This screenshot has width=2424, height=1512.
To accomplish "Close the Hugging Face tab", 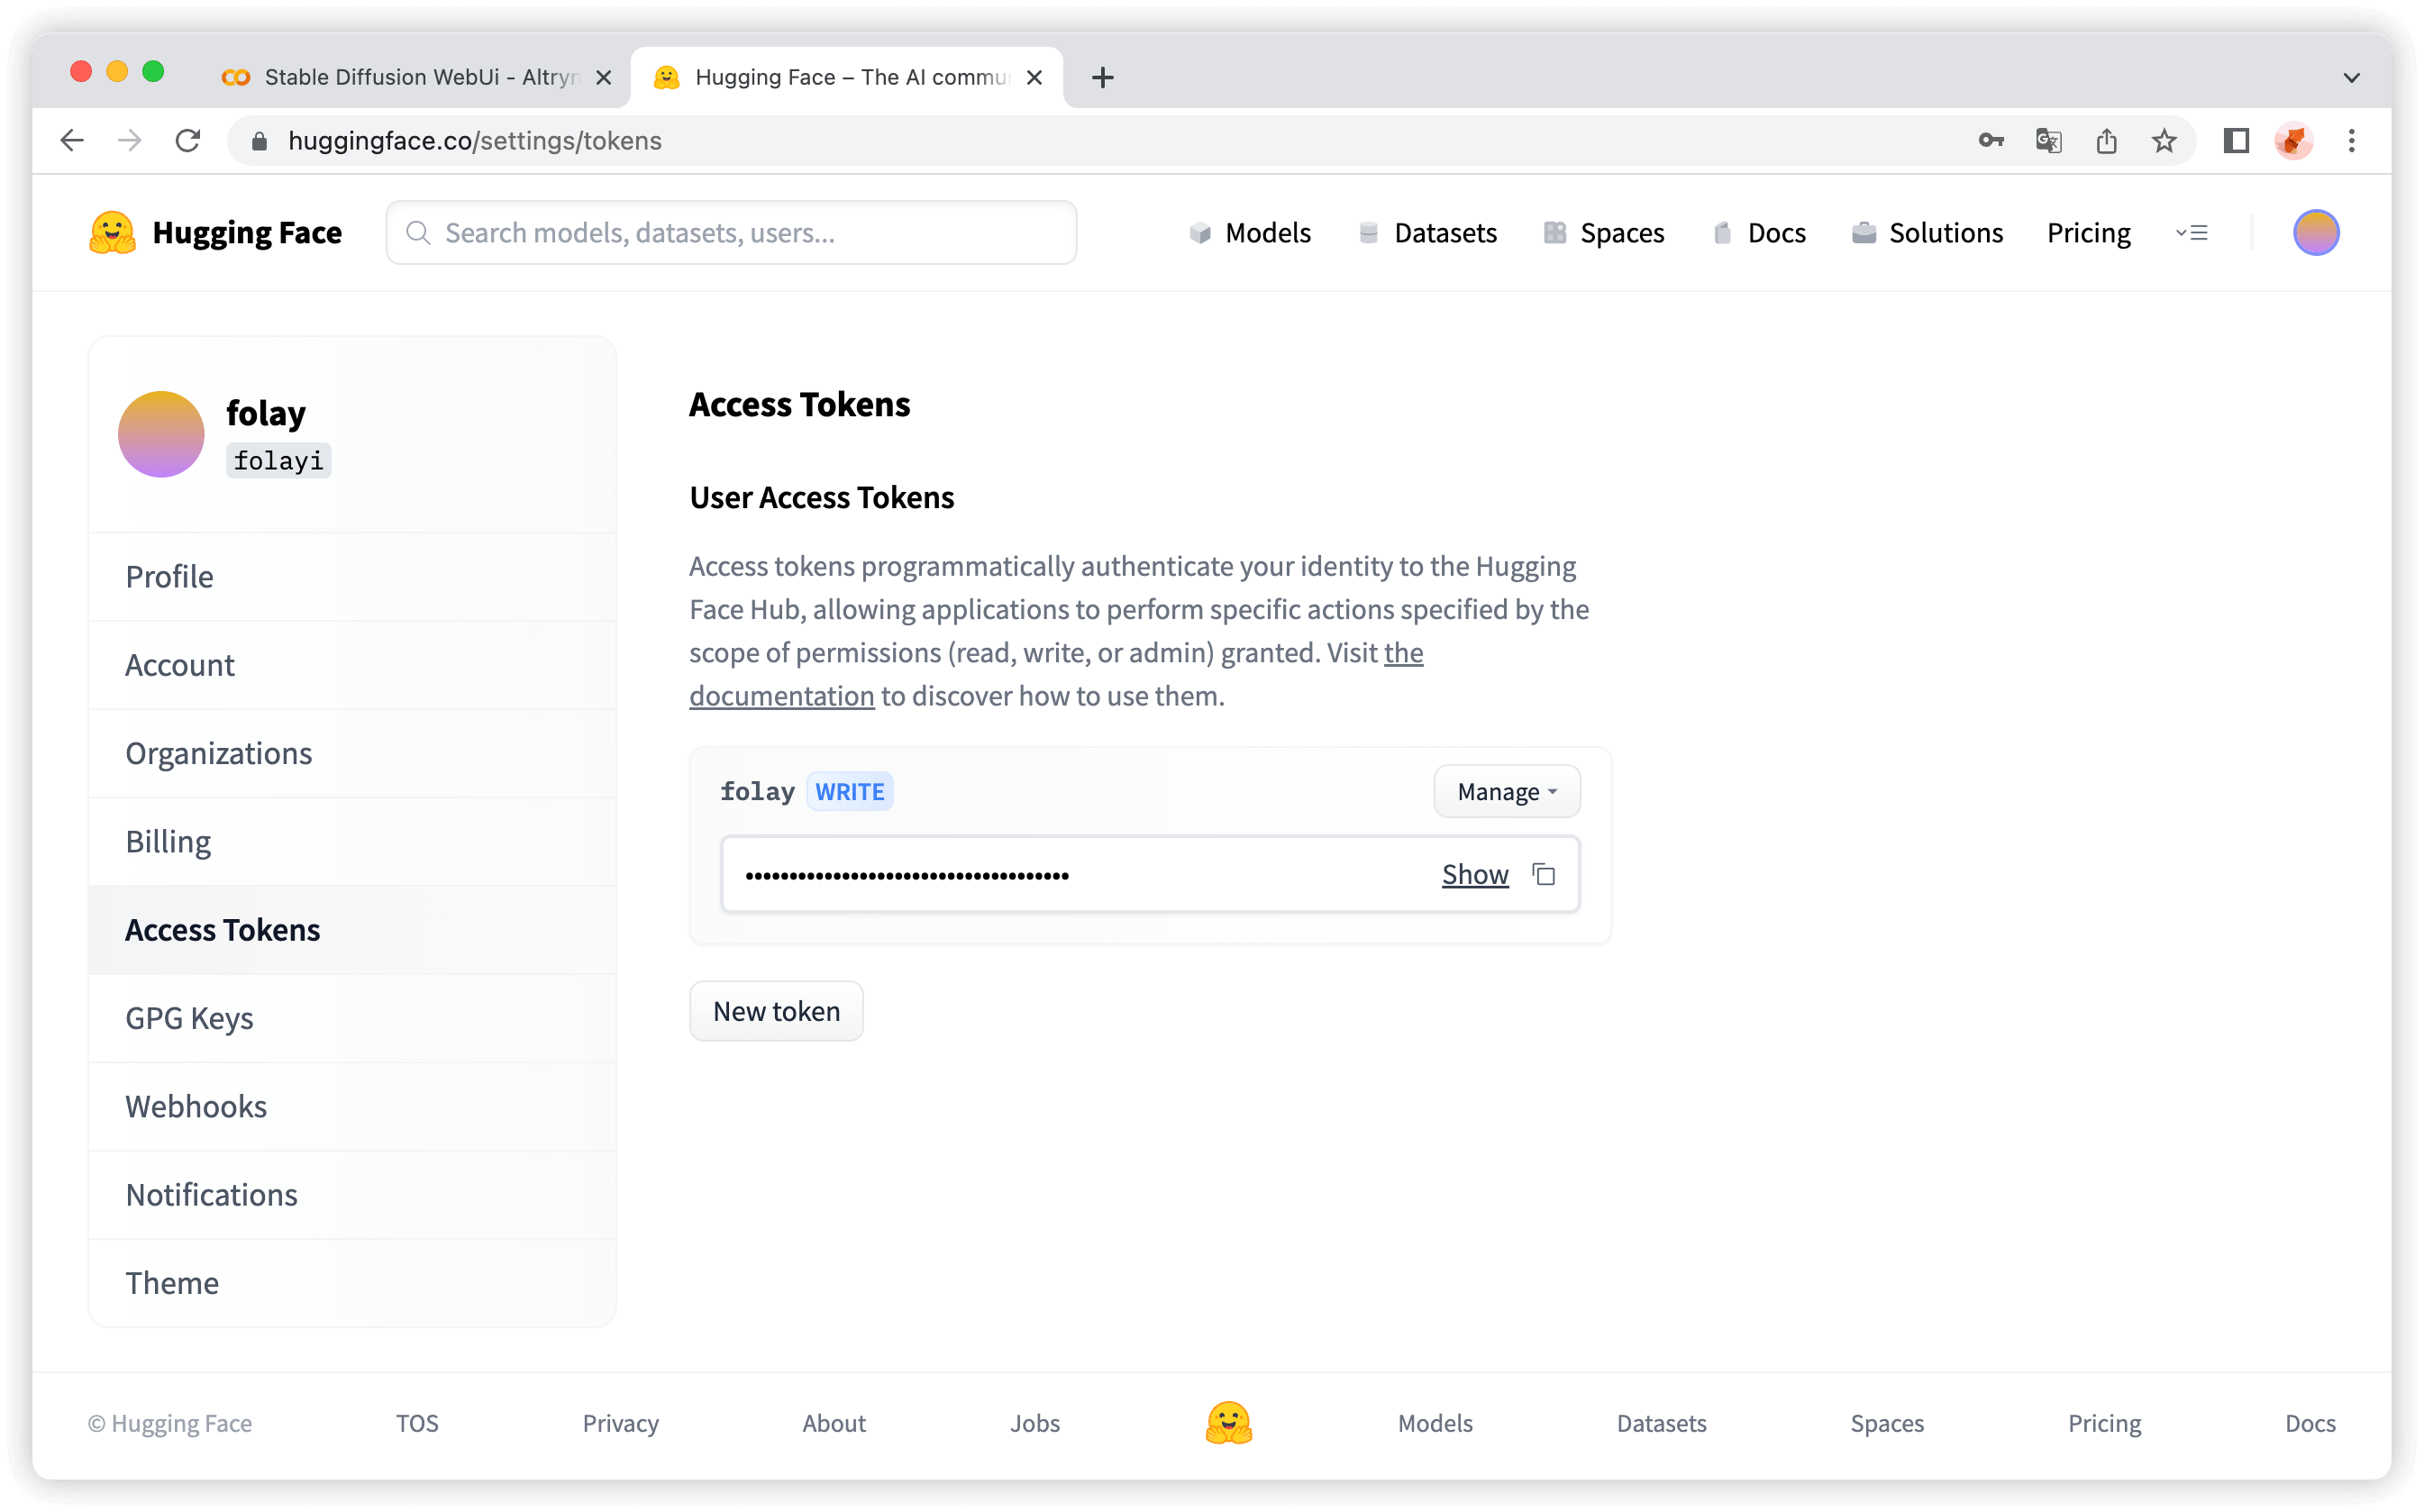I will pyautogui.click(x=1034, y=77).
